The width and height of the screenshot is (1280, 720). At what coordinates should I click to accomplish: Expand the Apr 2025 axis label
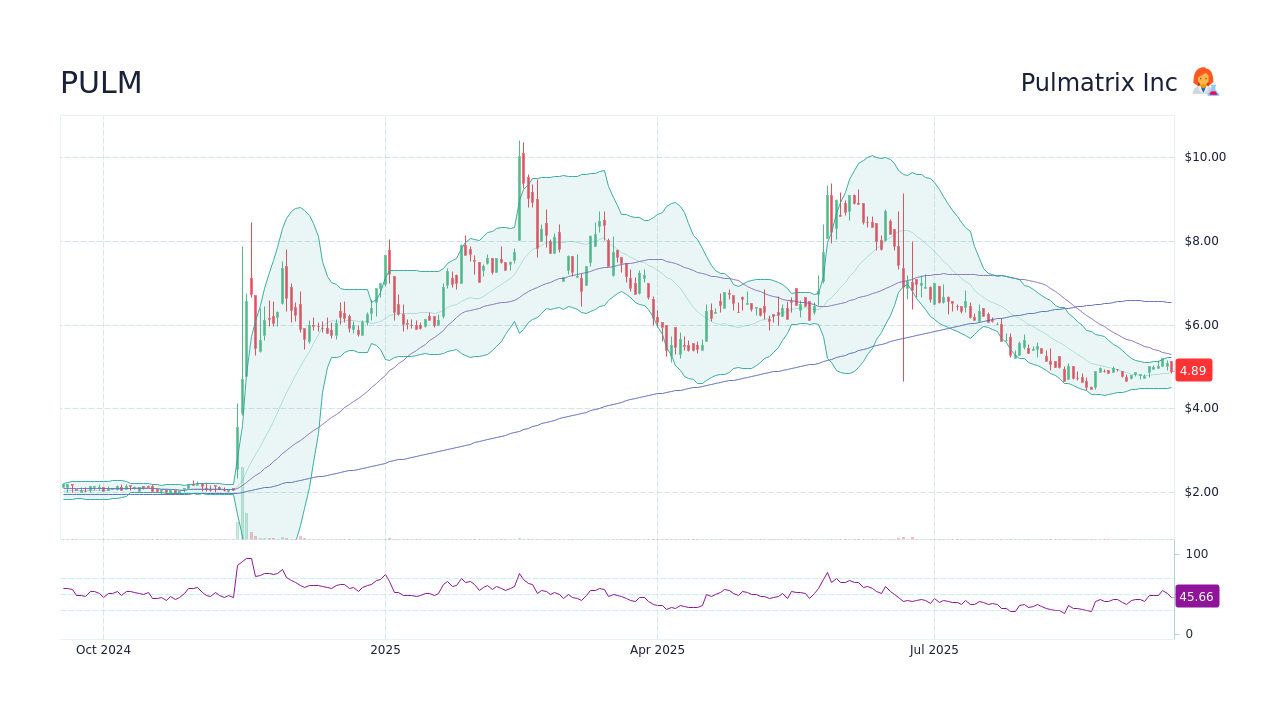tap(657, 649)
